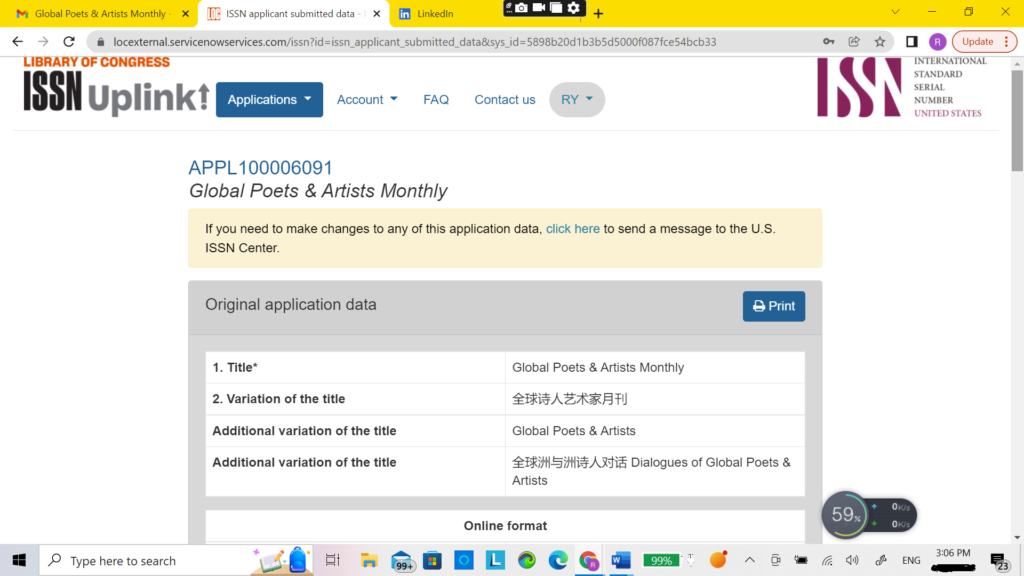
Task: Go to Contact us
Action: pyautogui.click(x=505, y=100)
